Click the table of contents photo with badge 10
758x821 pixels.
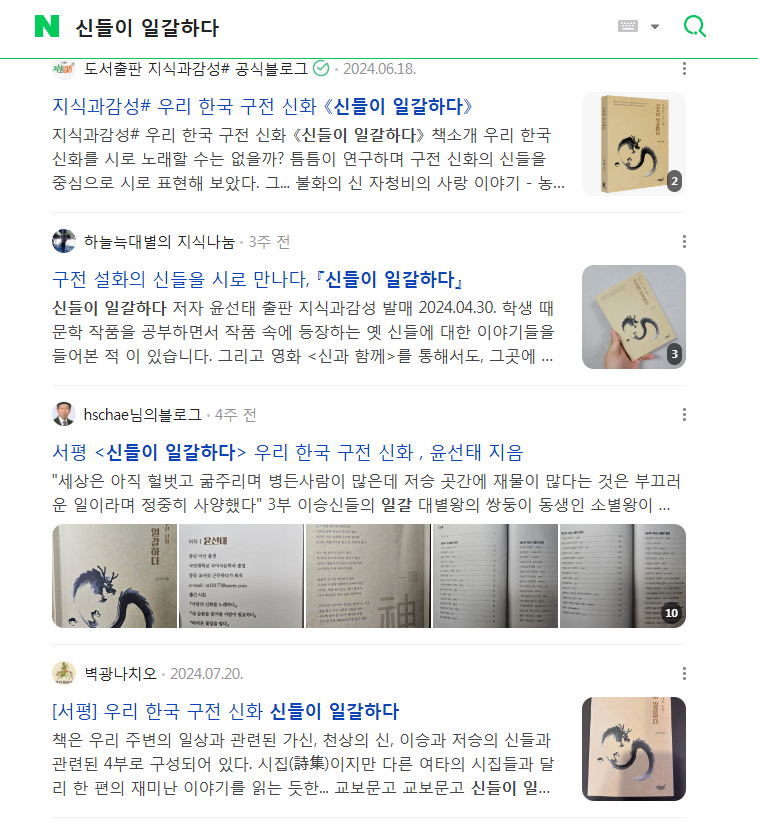[x=623, y=576]
